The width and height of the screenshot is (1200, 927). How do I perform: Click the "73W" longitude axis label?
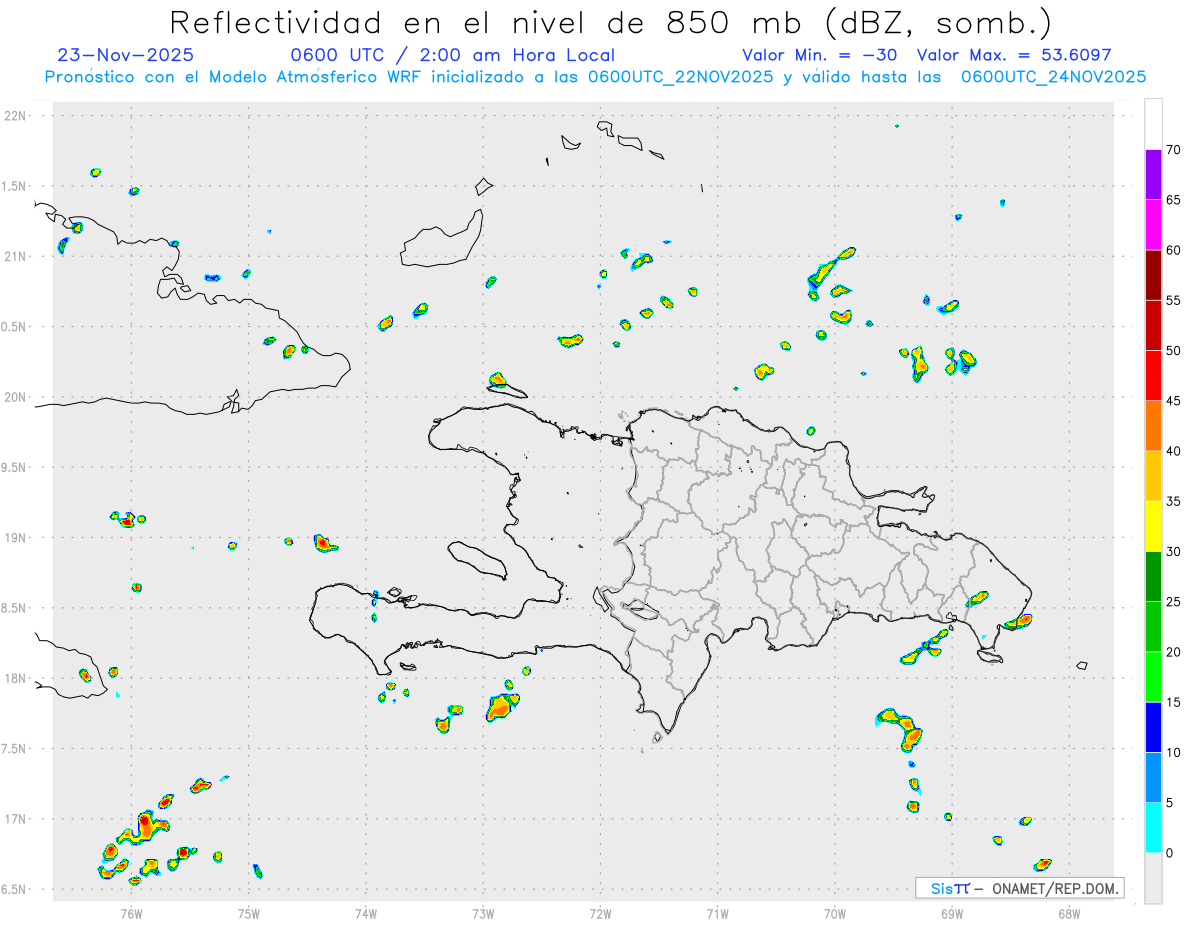pyautogui.click(x=483, y=913)
